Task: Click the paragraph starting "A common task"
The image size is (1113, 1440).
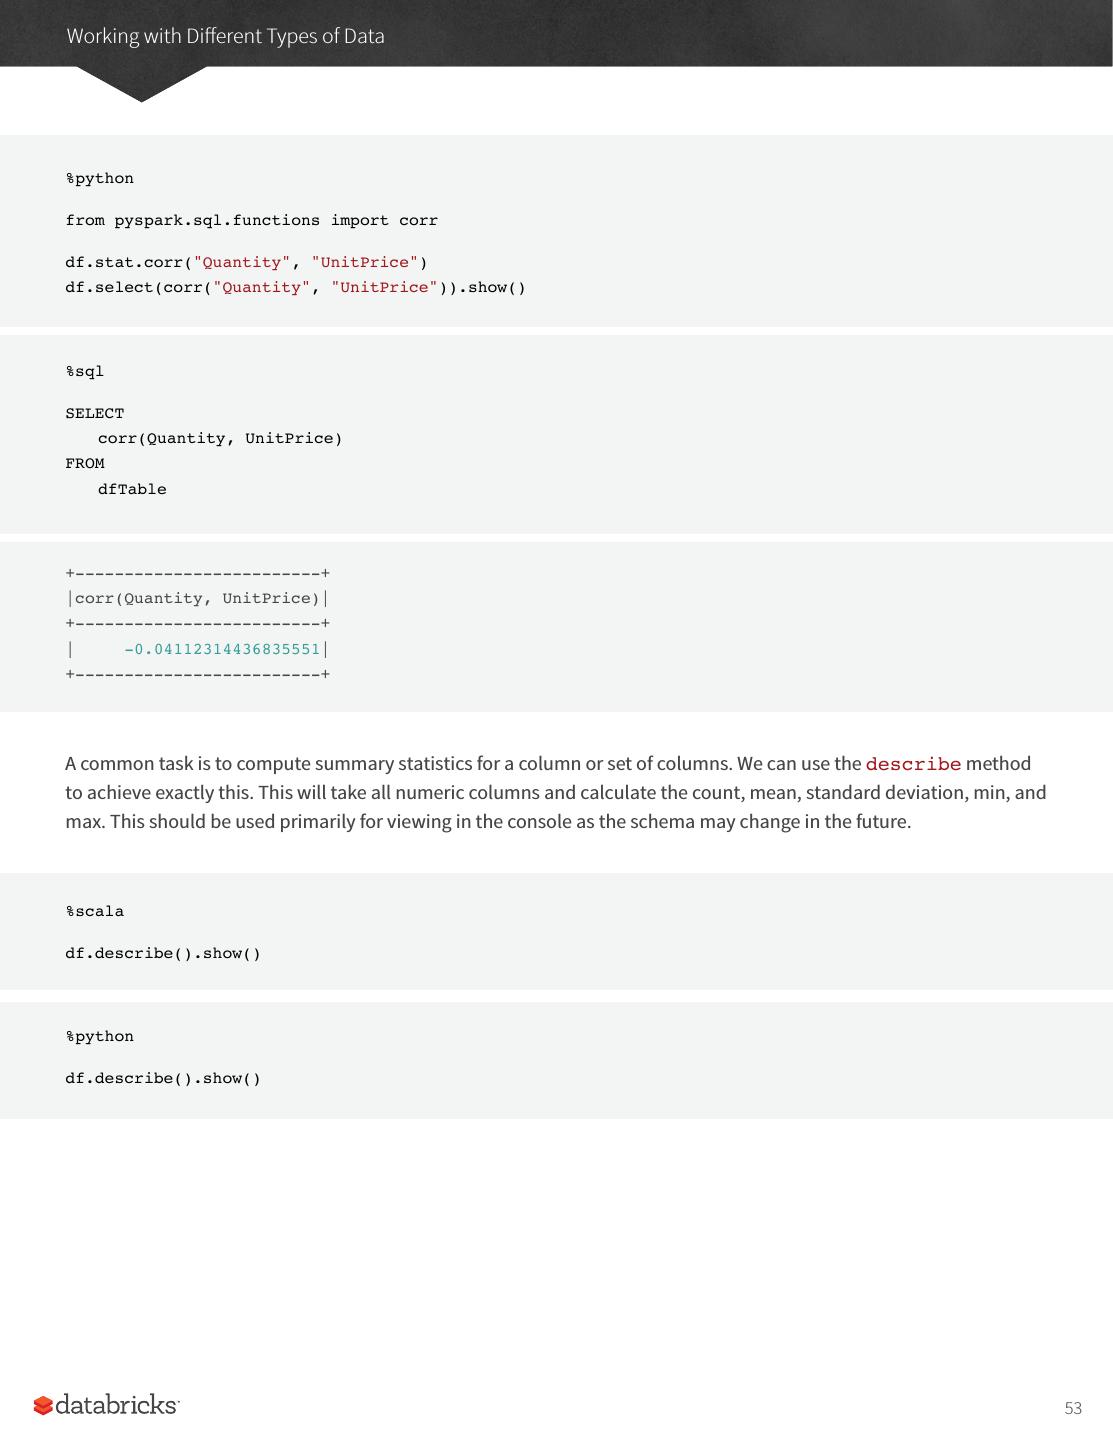Action: click(x=555, y=792)
